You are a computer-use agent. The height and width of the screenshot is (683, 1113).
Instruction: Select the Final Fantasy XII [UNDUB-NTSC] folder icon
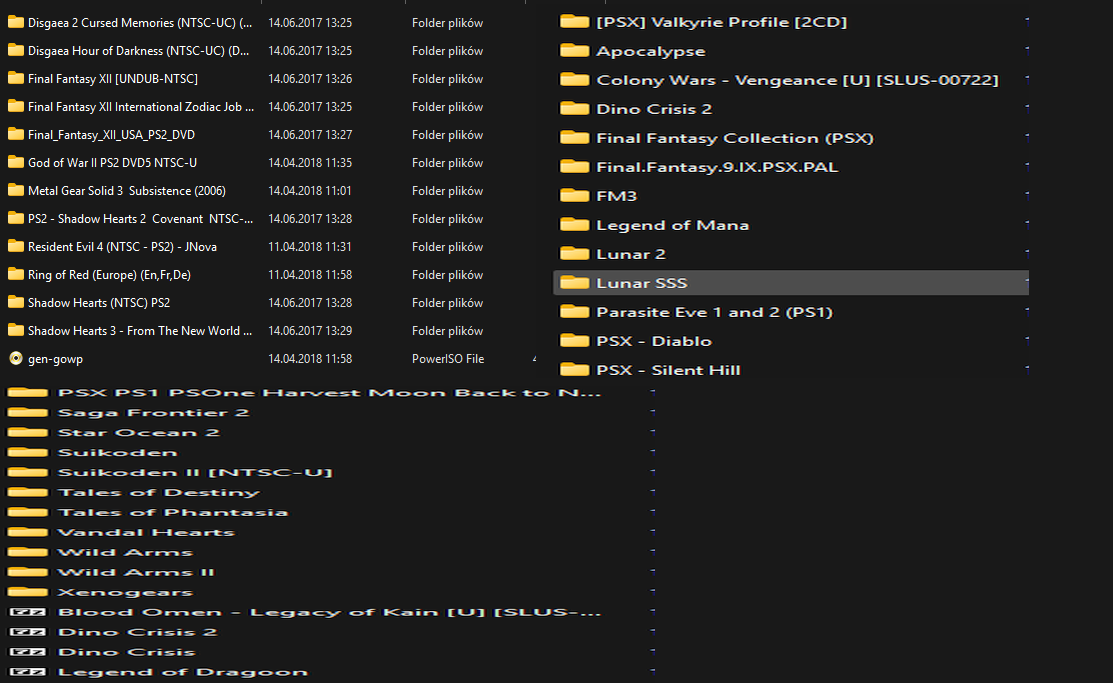click(x=16, y=79)
